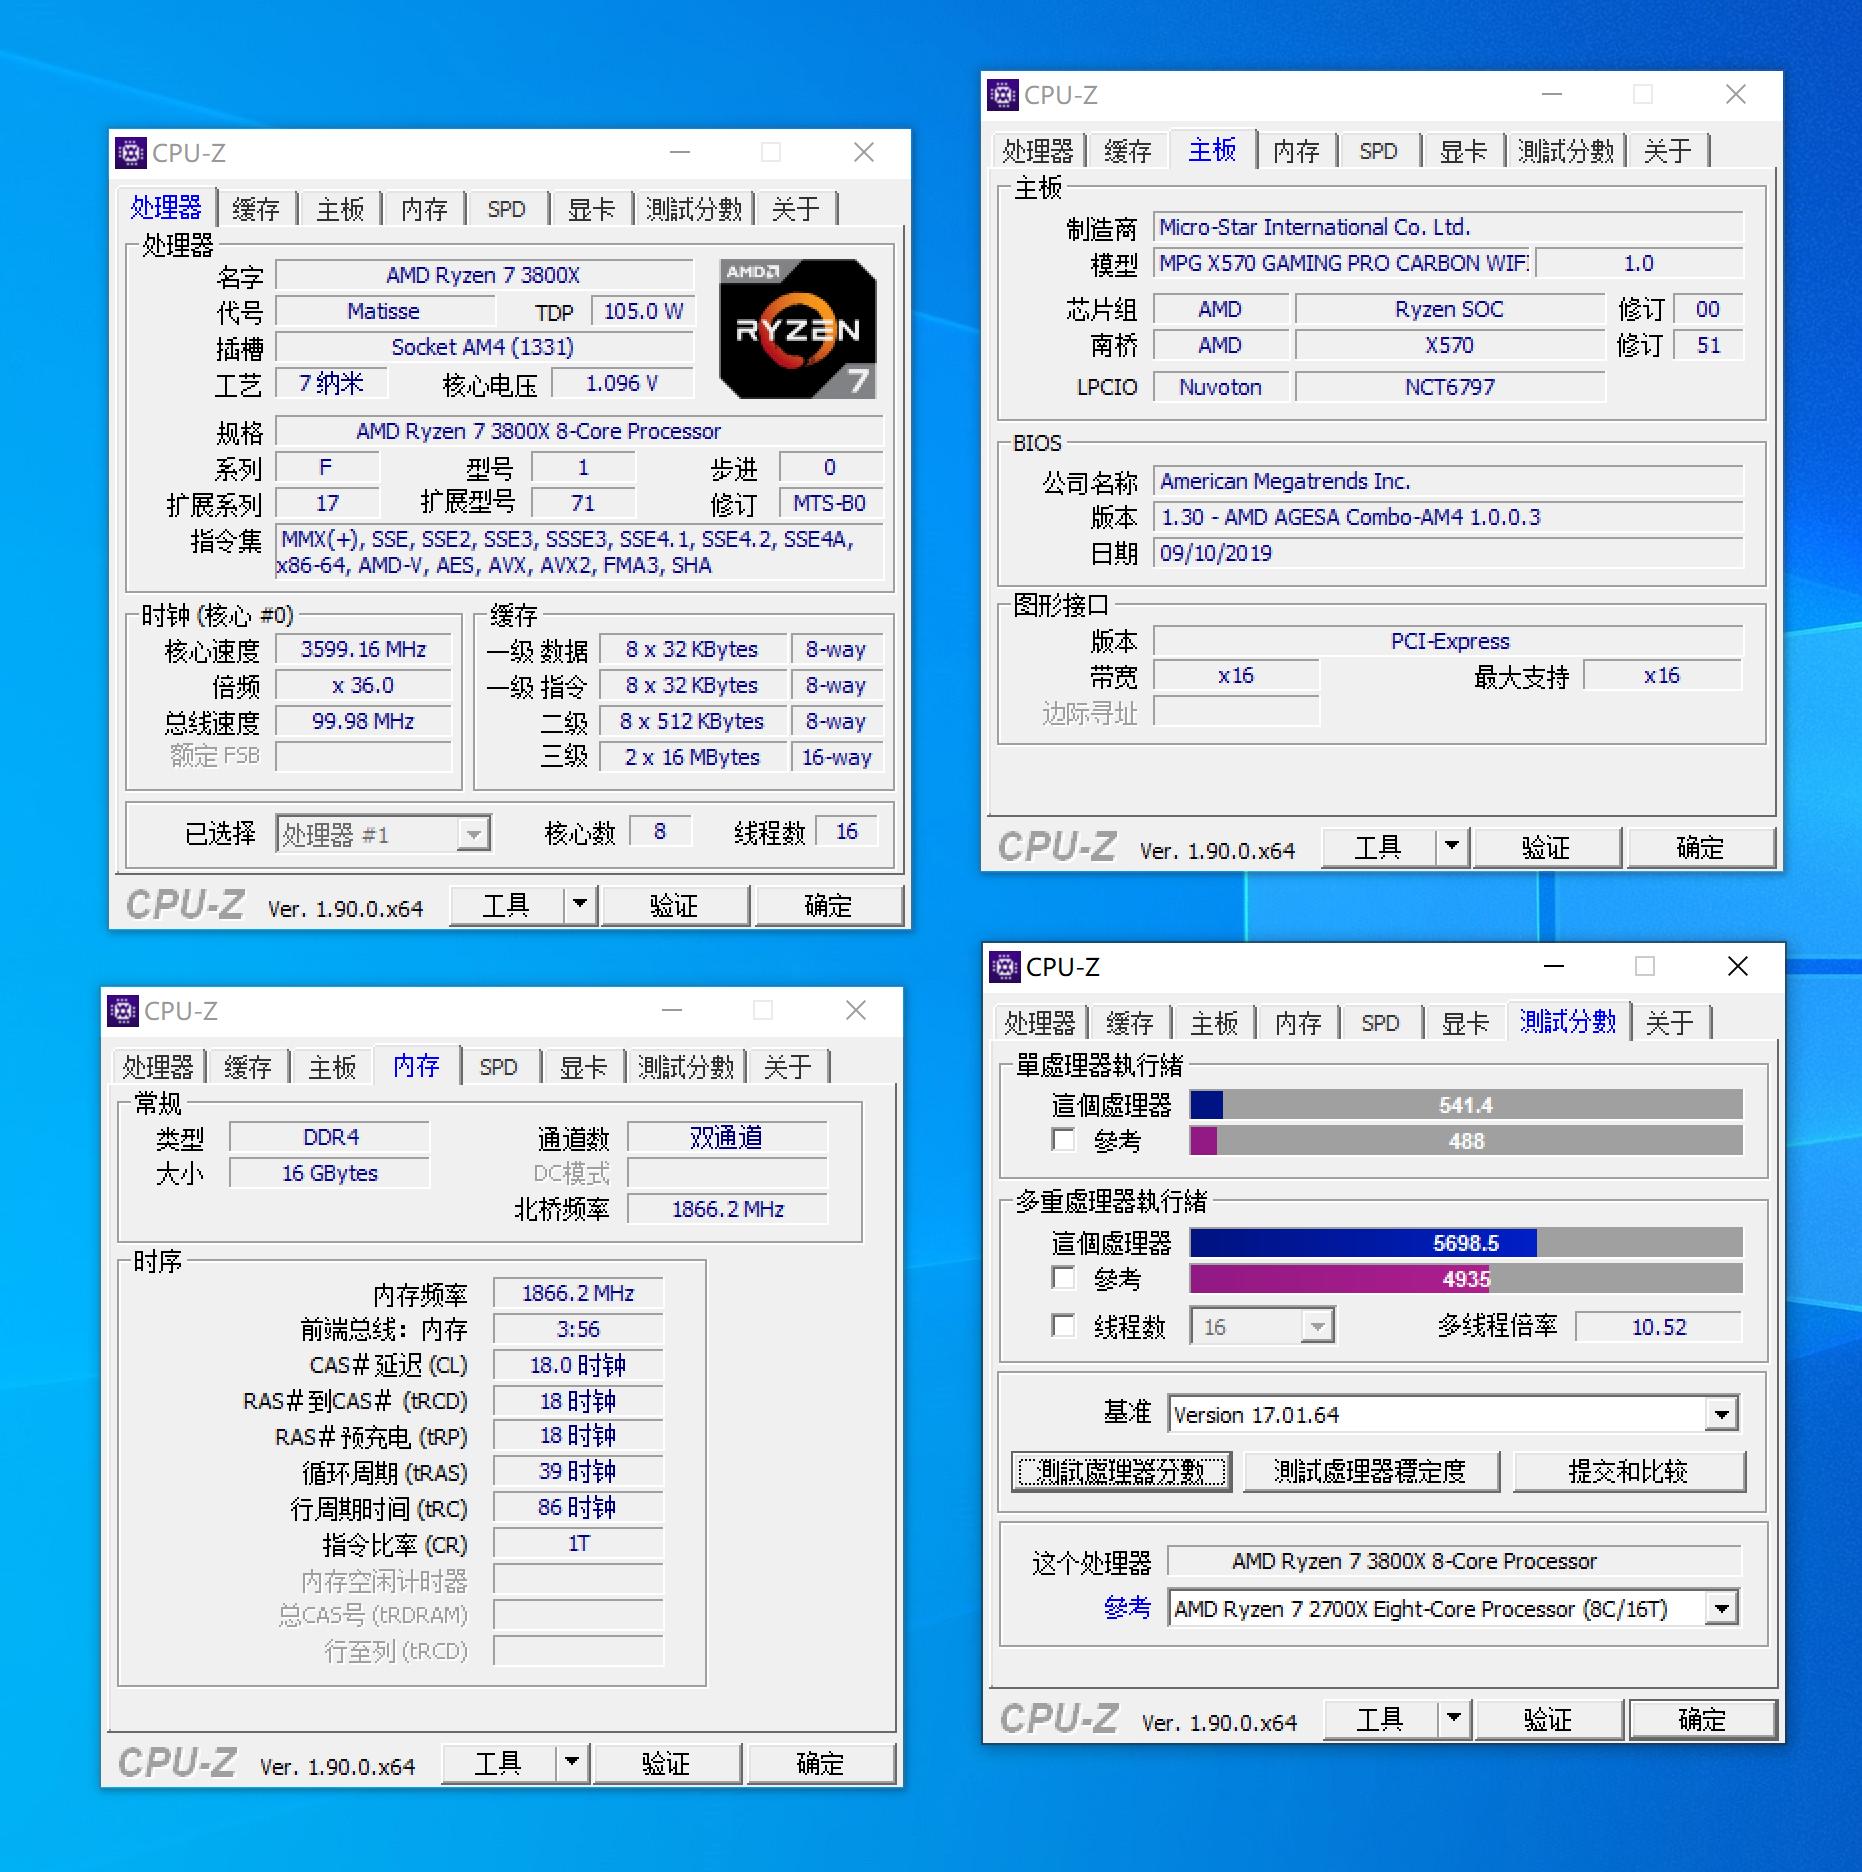Click the 这个处理器 field 'AMD Ryzen 7 3800X 8-Core Processor'

pyautogui.click(x=1455, y=1561)
